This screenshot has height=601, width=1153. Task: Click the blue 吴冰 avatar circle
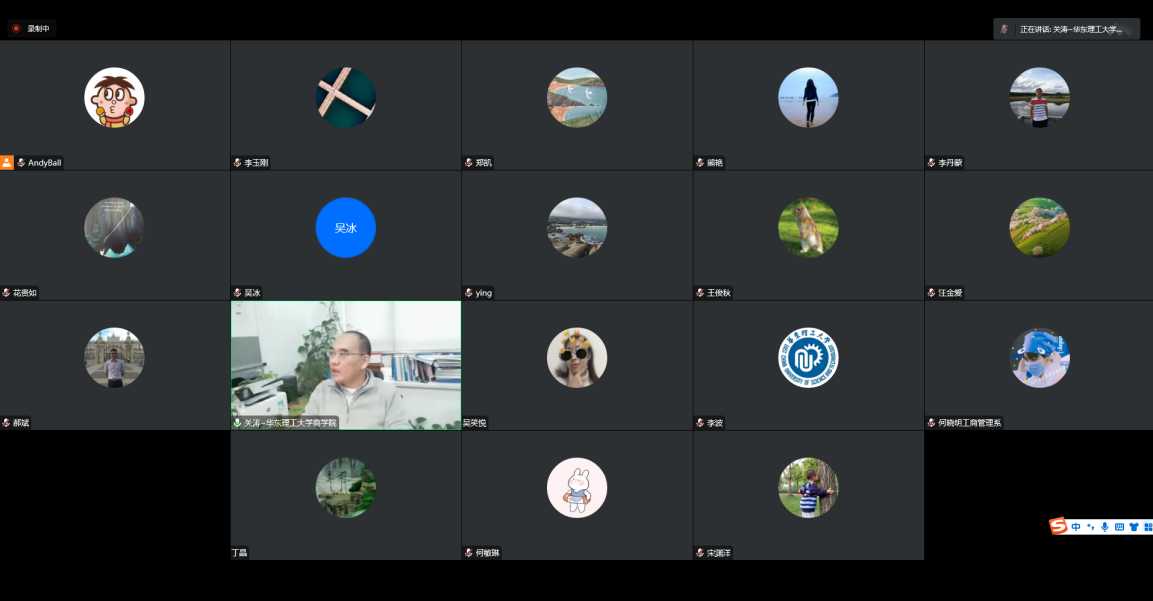click(x=345, y=228)
